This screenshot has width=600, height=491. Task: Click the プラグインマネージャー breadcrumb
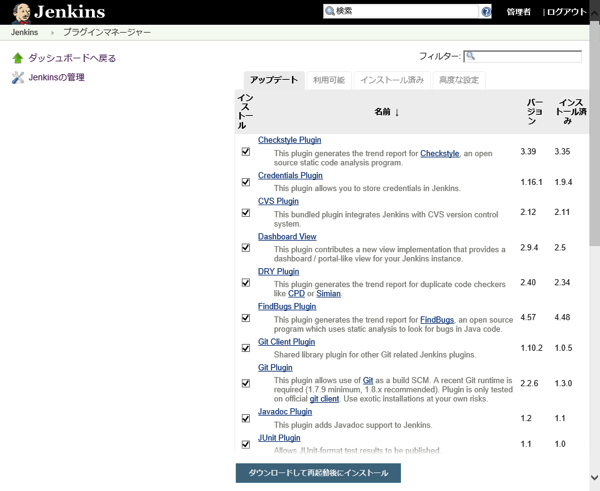pos(107,33)
